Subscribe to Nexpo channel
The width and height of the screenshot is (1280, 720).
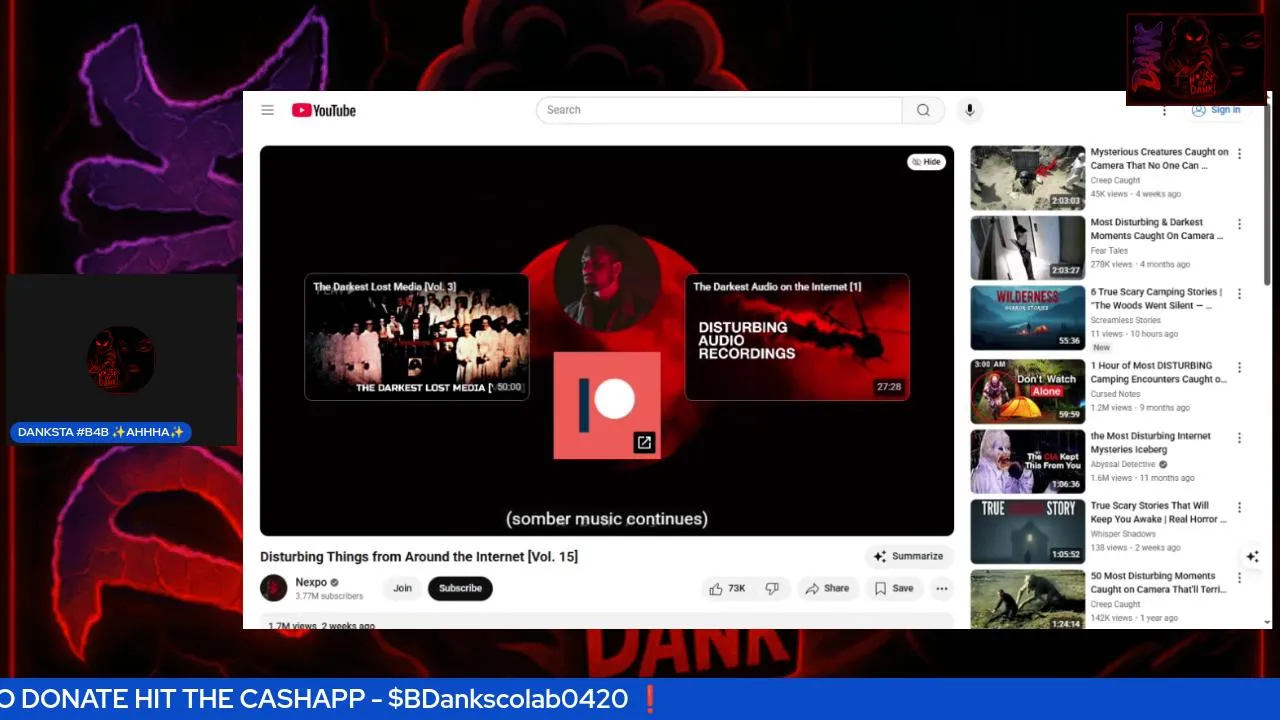pyautogui.click(x=460, y=588)
